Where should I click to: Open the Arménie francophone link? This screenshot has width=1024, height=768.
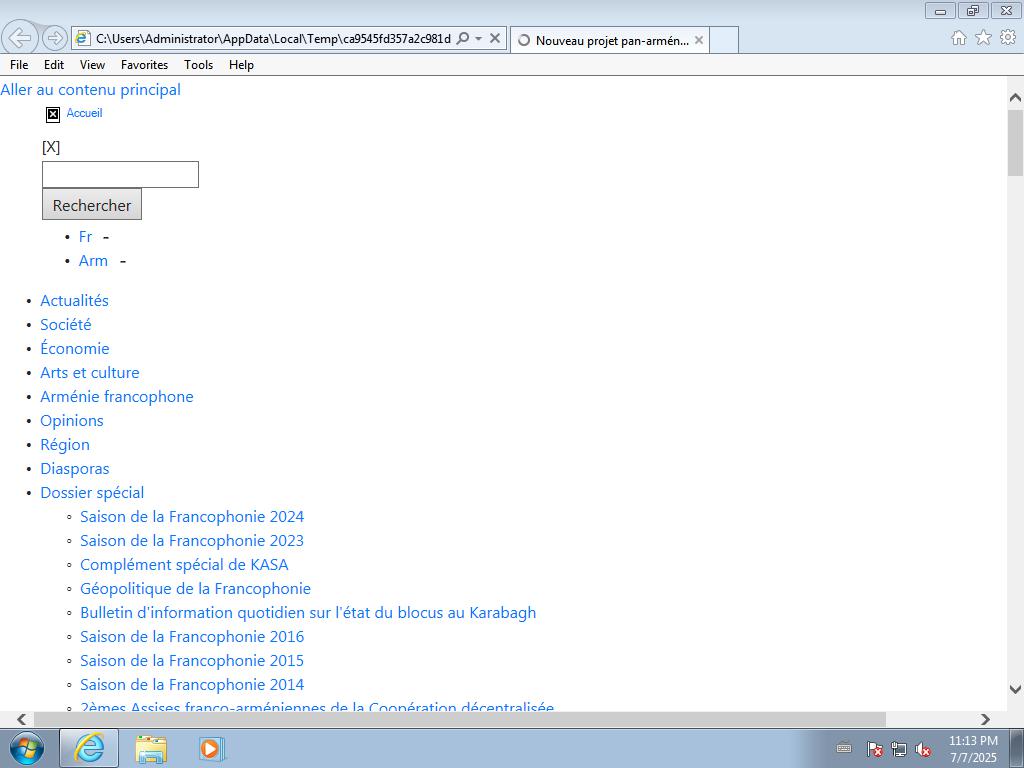click(116, 397)
